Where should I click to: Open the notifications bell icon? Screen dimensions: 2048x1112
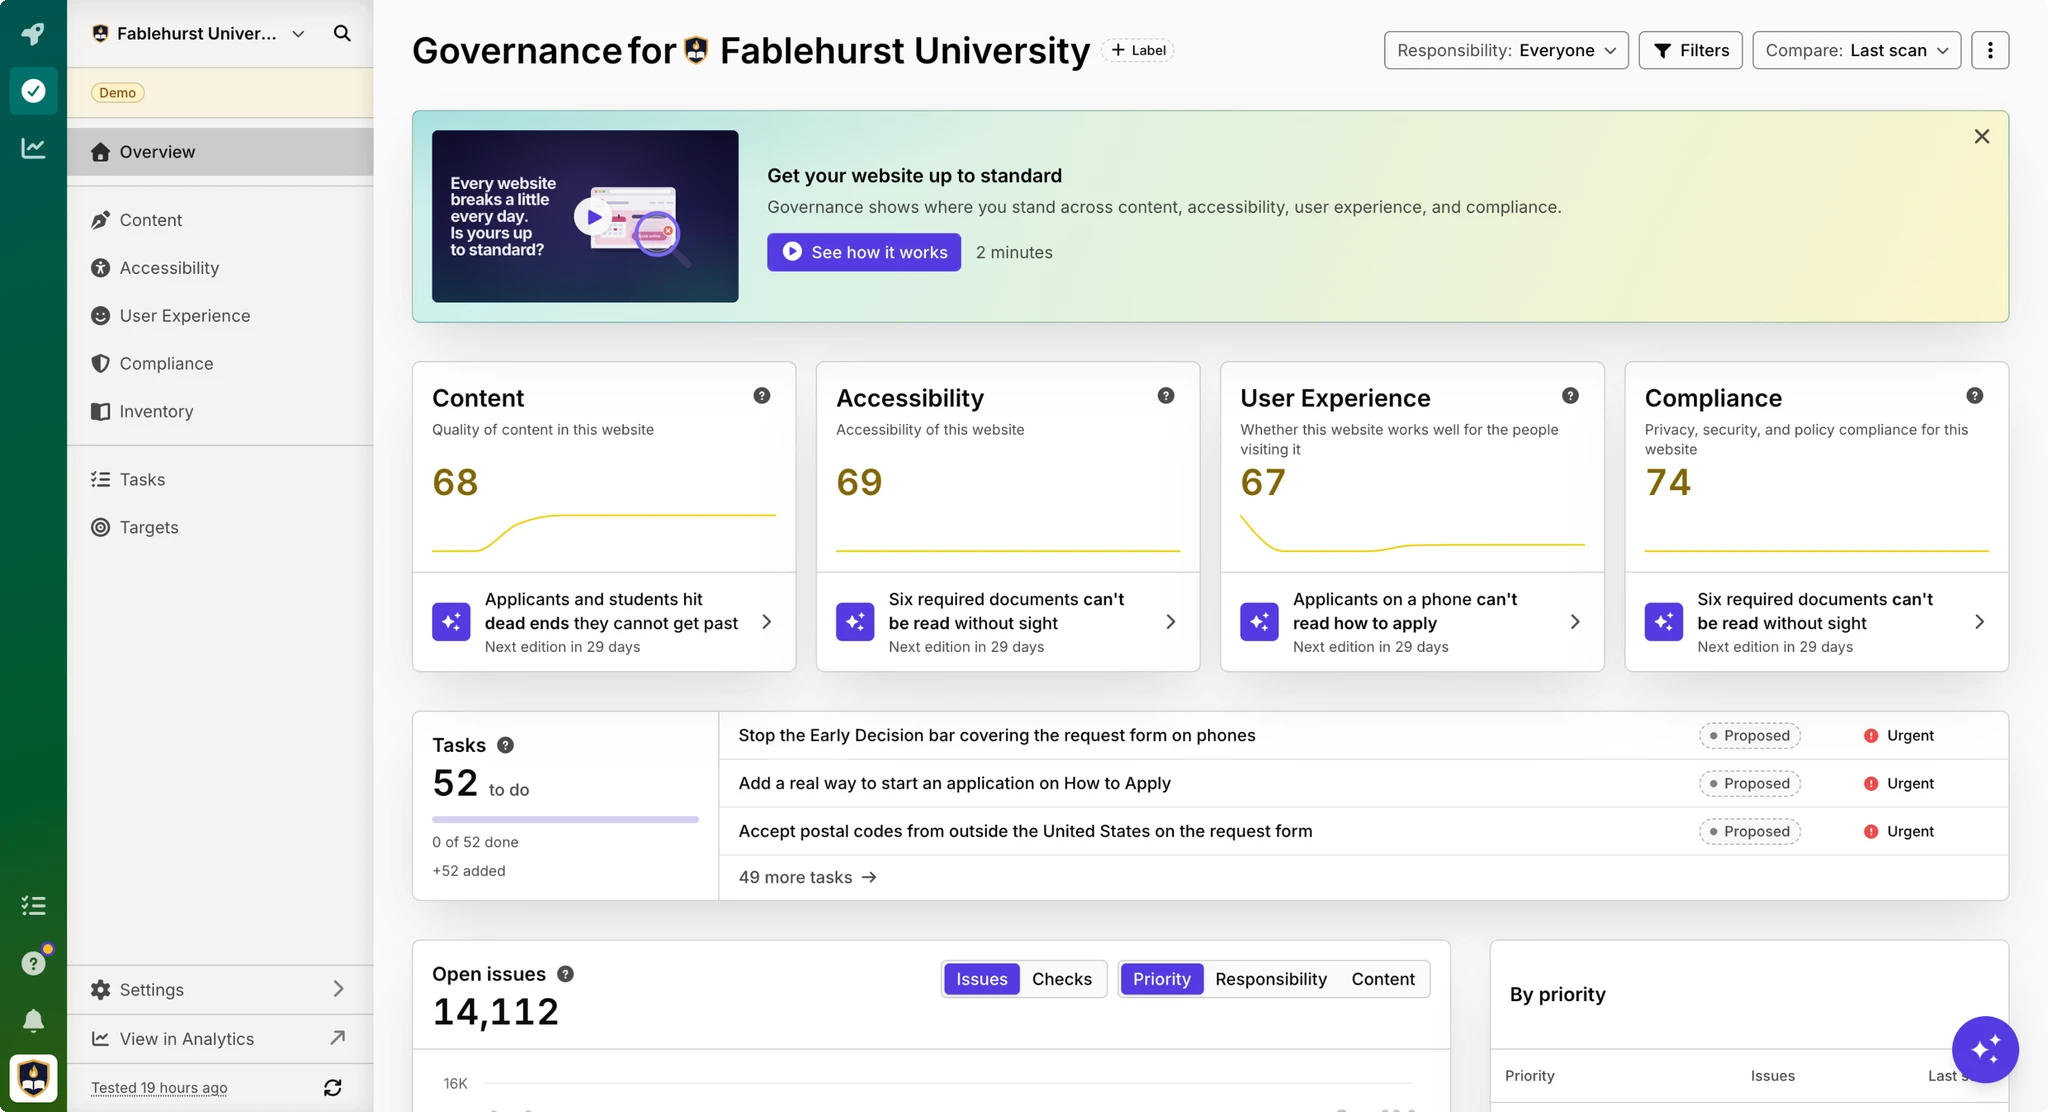click(33, 1020)
